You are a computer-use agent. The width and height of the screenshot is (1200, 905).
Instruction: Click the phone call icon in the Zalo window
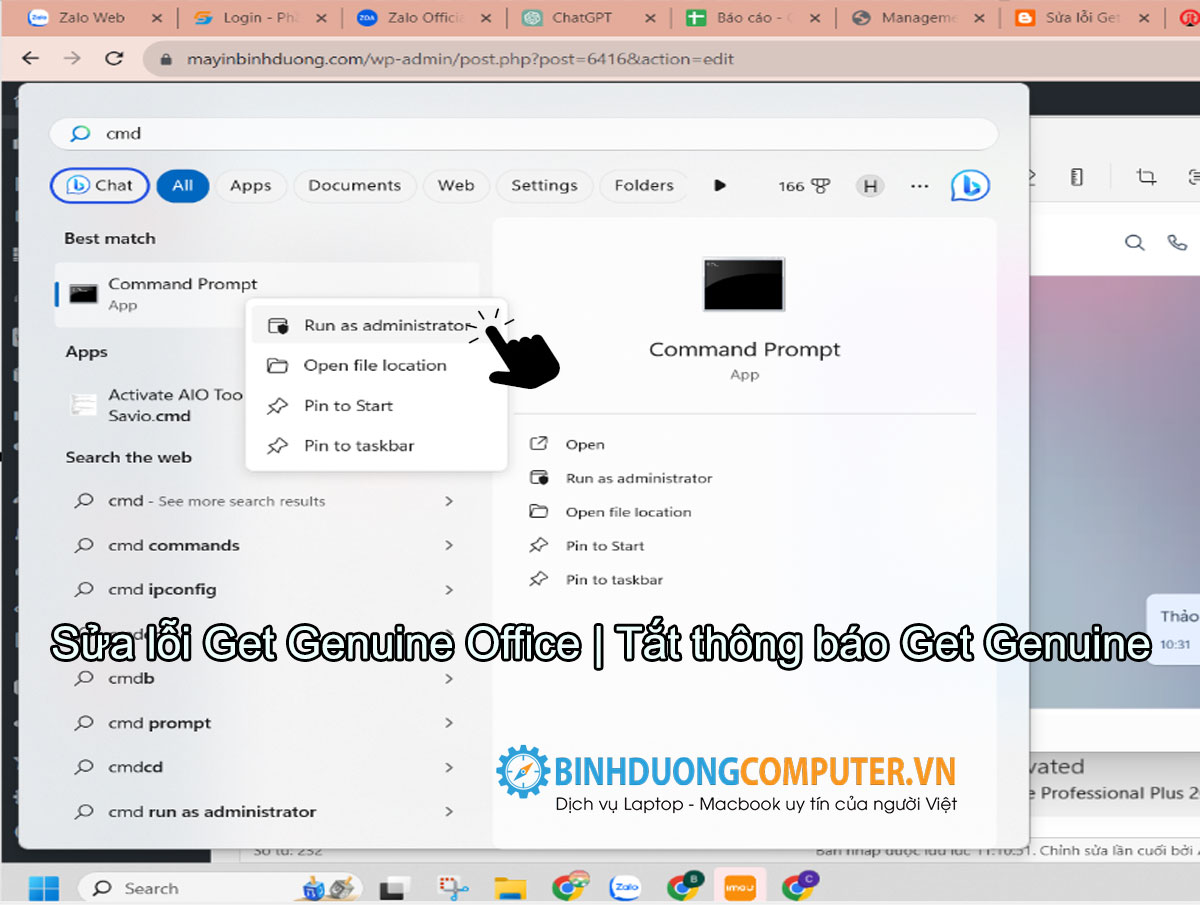pyautogui.click(x=1177, y=242)
